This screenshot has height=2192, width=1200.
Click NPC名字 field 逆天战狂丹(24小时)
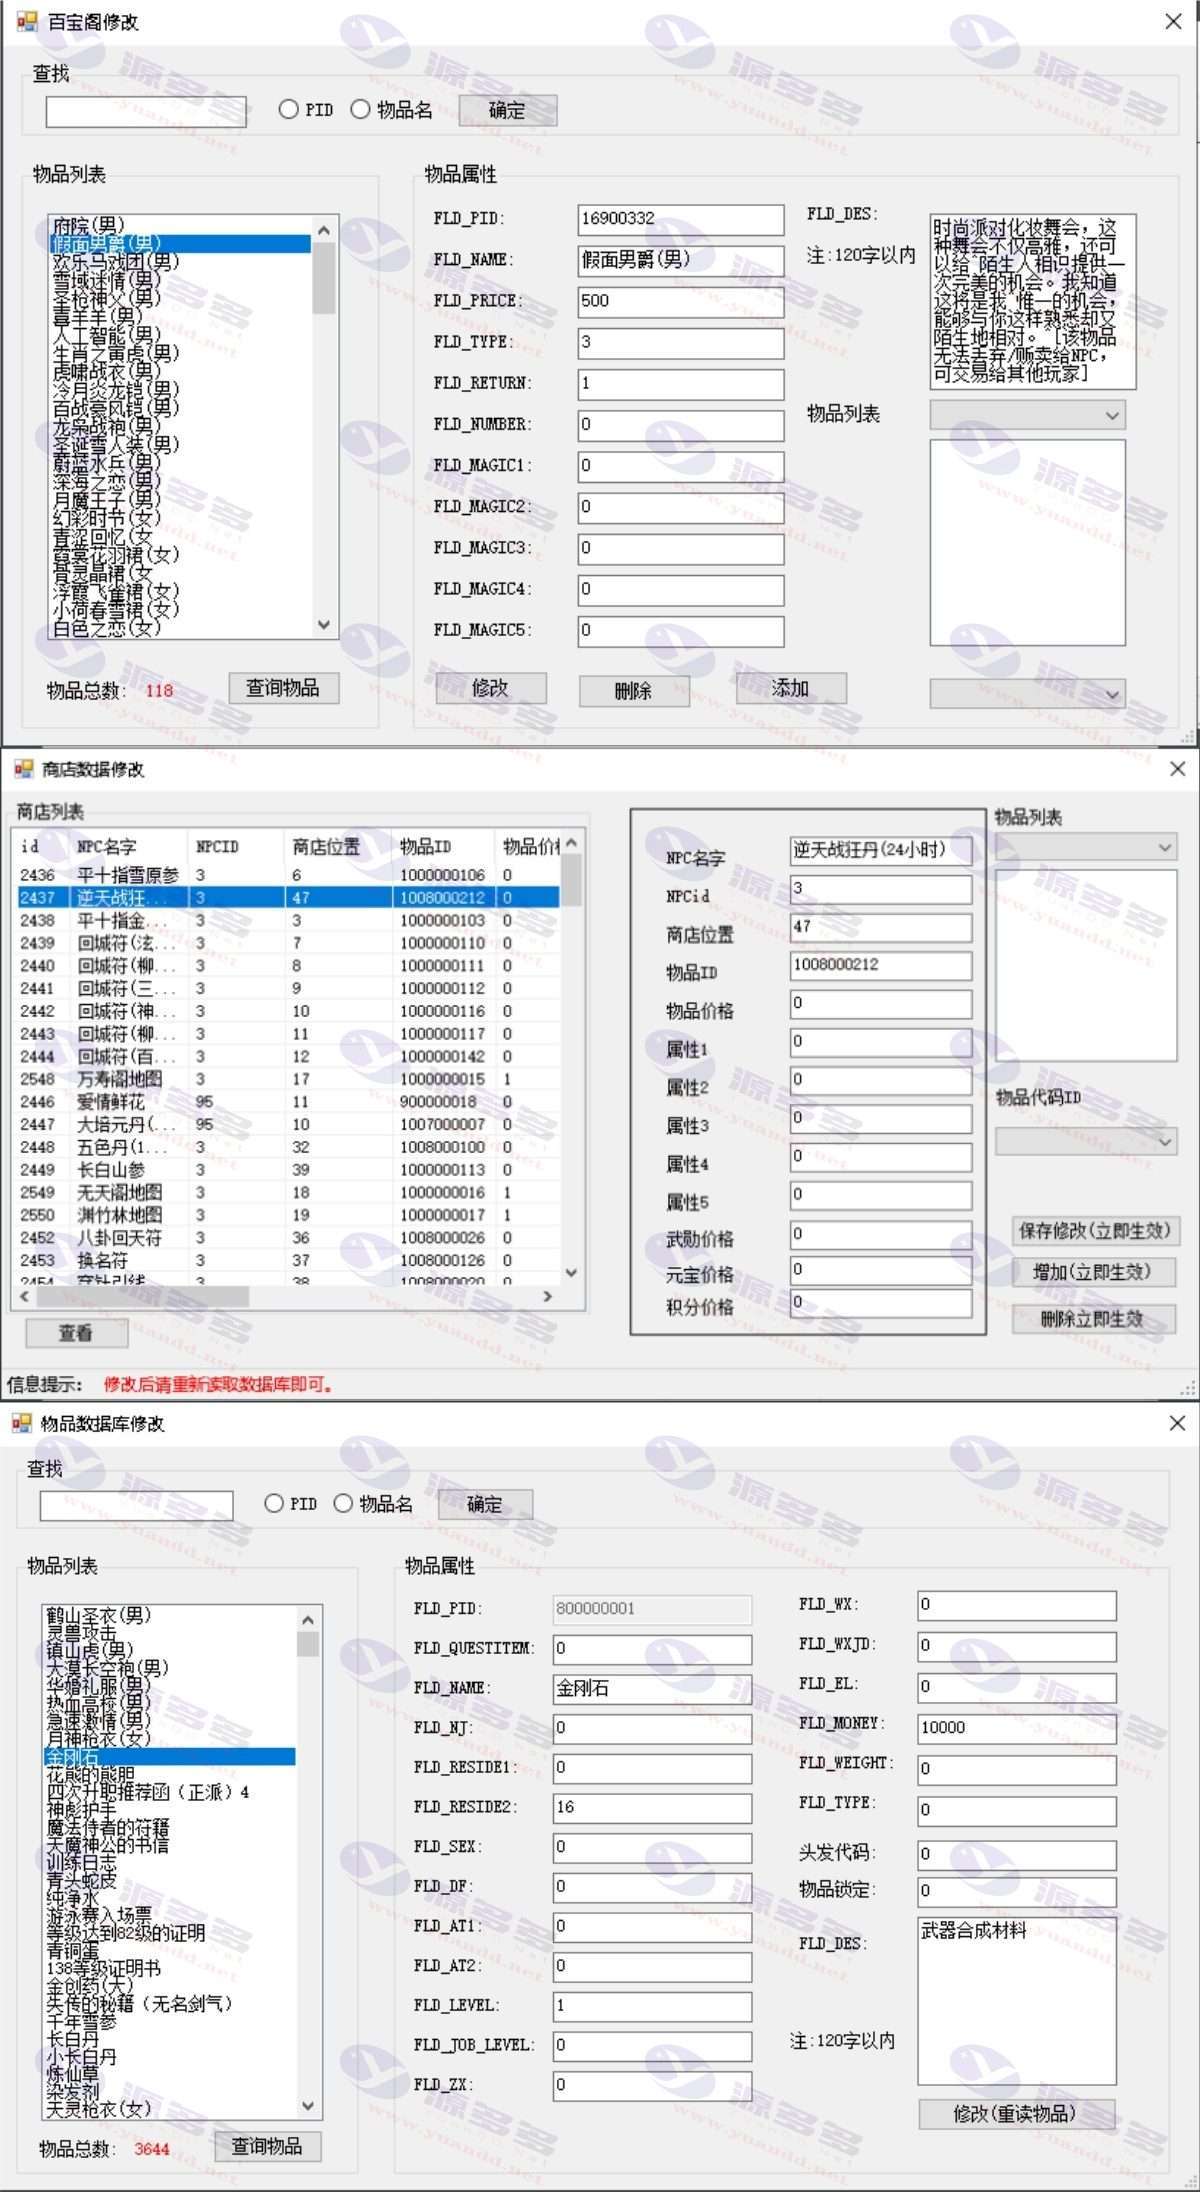point(880,850)
